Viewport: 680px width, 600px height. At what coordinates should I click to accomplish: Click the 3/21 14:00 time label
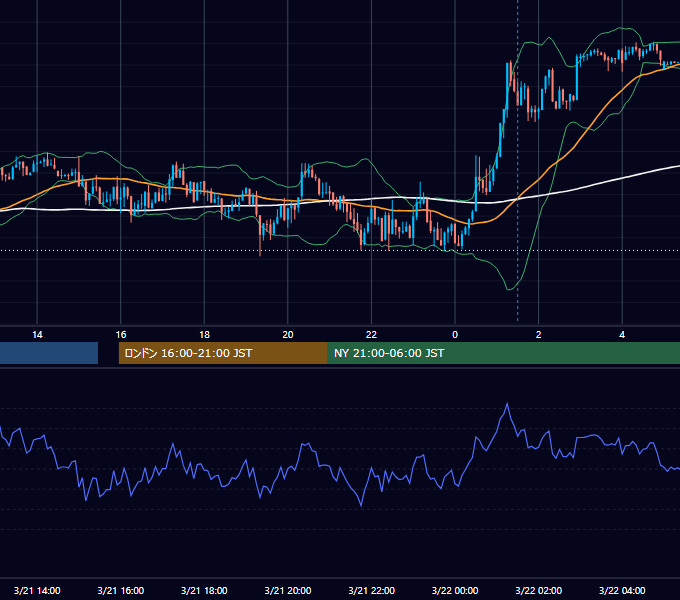point(37,590)
